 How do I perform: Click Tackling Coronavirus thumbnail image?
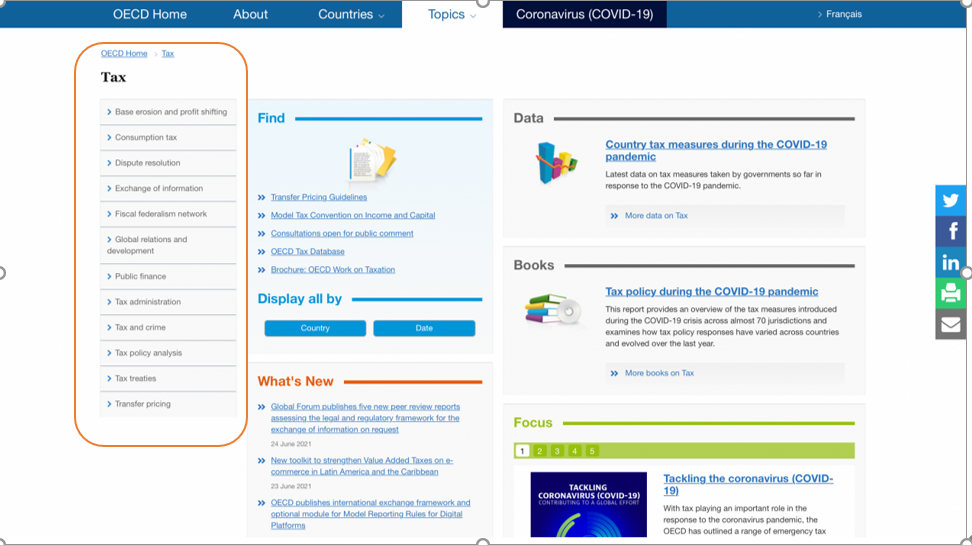588,504
